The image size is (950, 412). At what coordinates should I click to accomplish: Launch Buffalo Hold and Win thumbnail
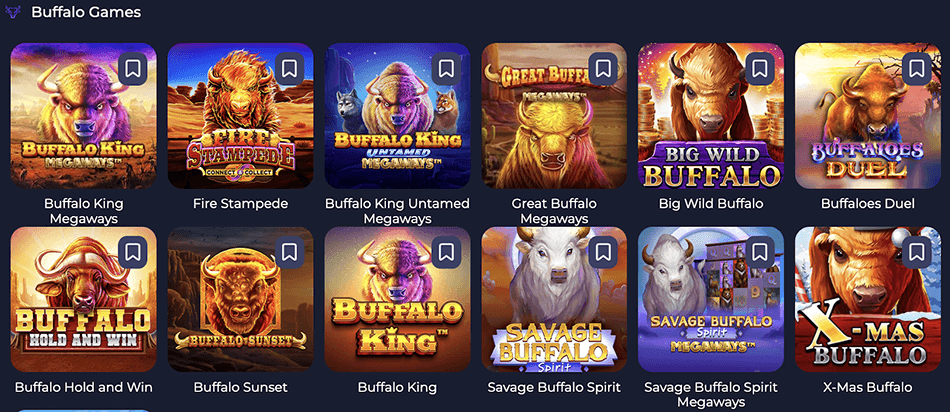coord(84,299)
